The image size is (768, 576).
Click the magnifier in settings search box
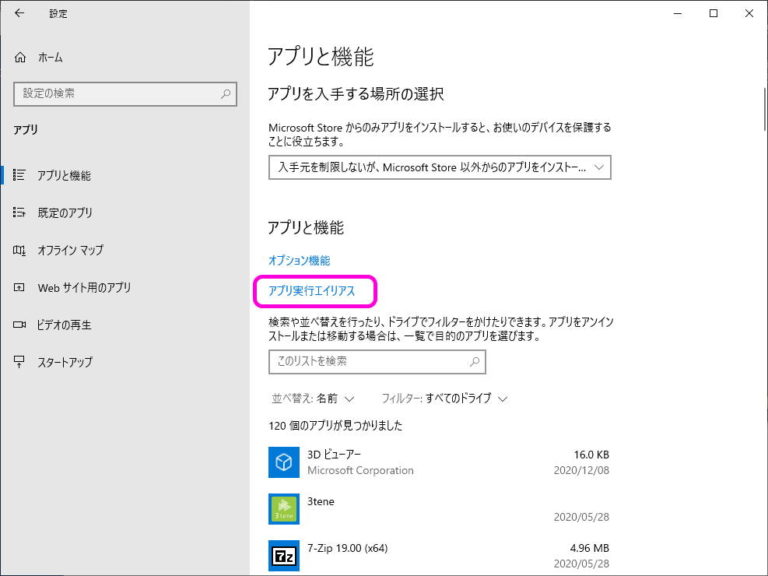pyautogui.click(x=226, y=94)
